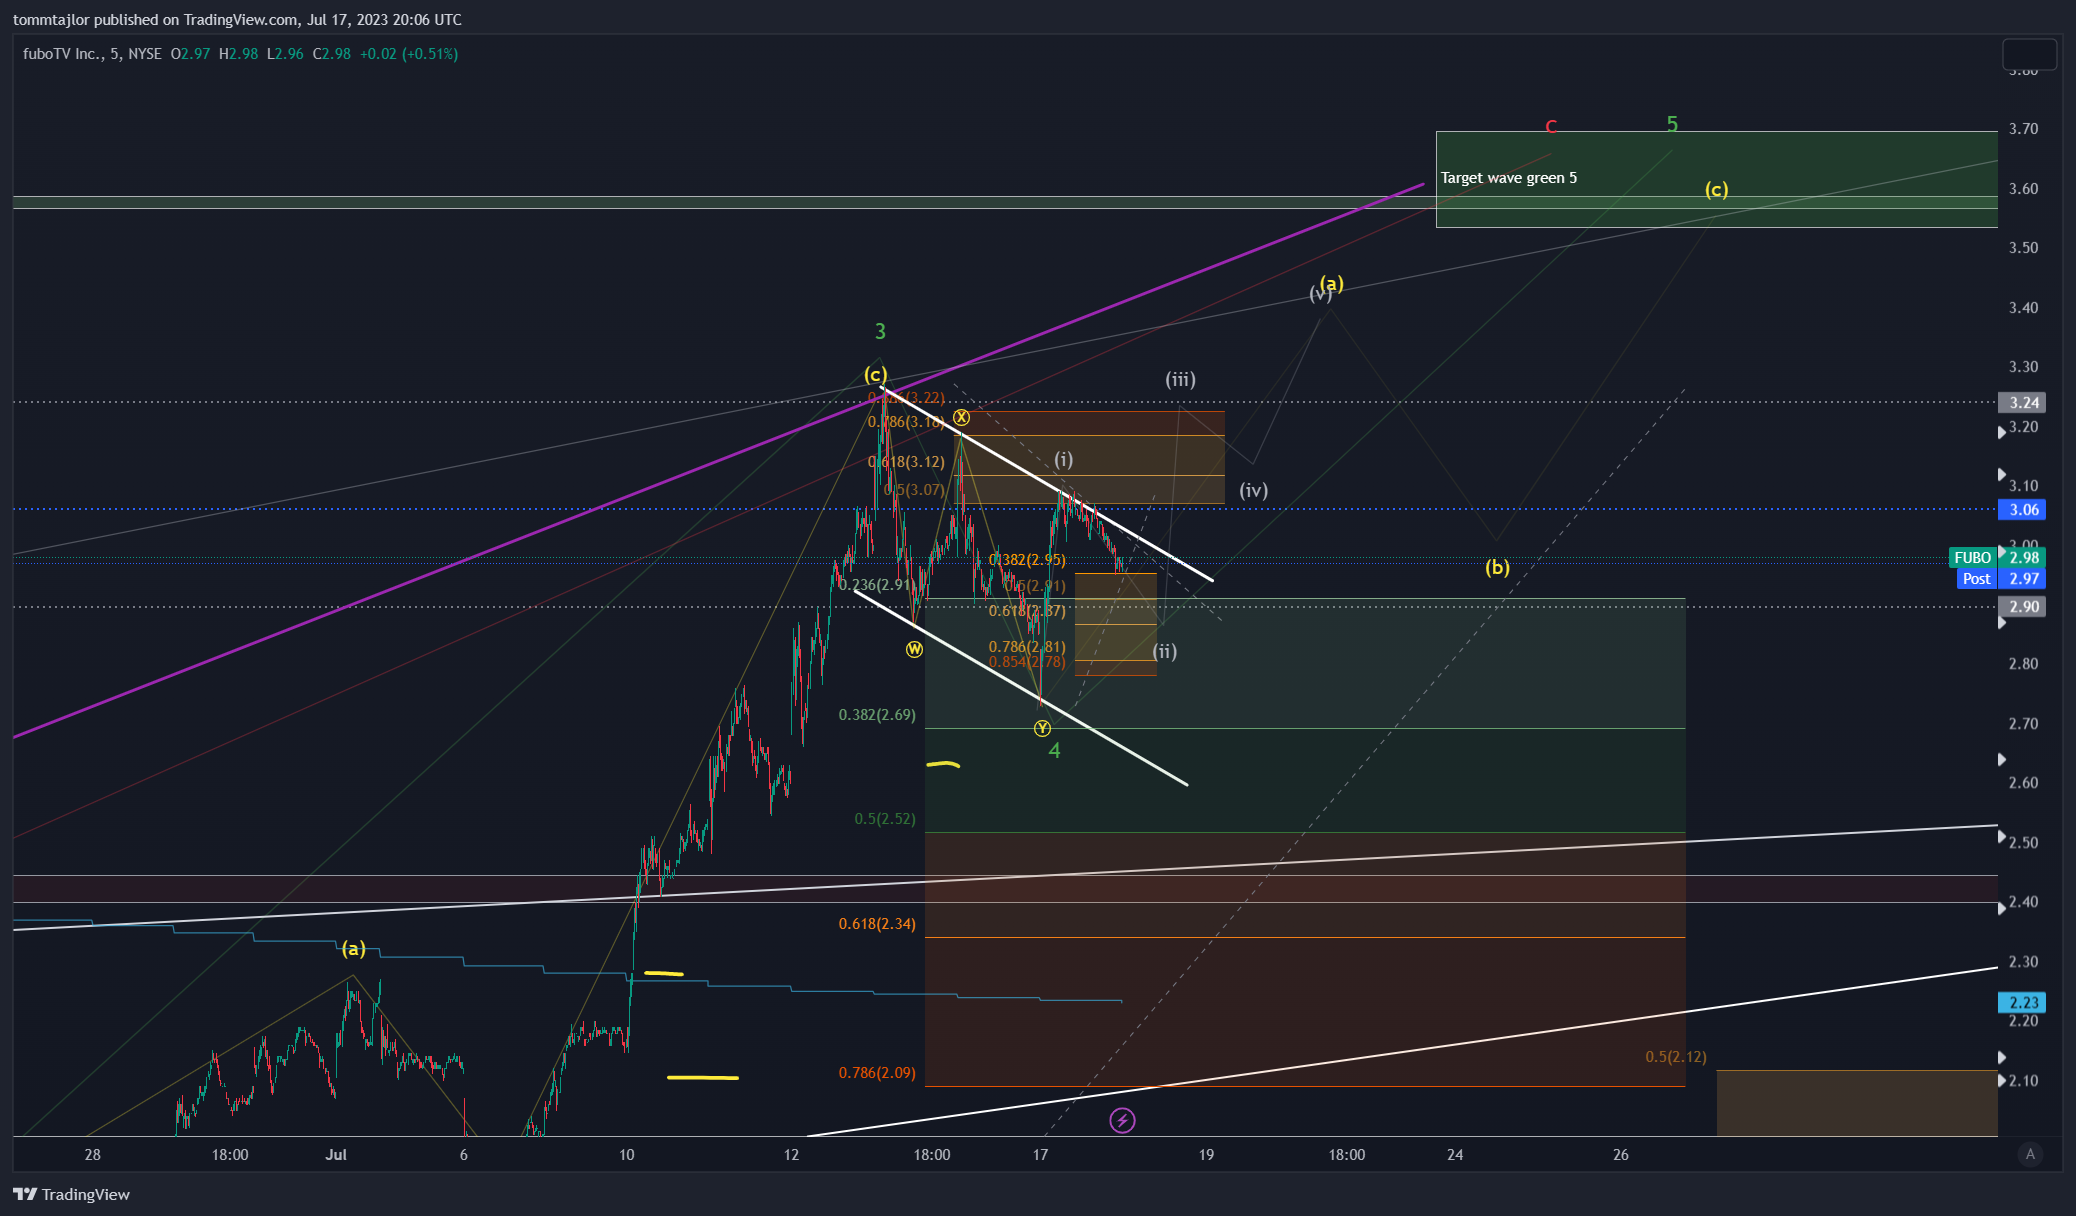Select the 'Target wave green 5' box label
The image size is (2076, 1216).
1508,178
